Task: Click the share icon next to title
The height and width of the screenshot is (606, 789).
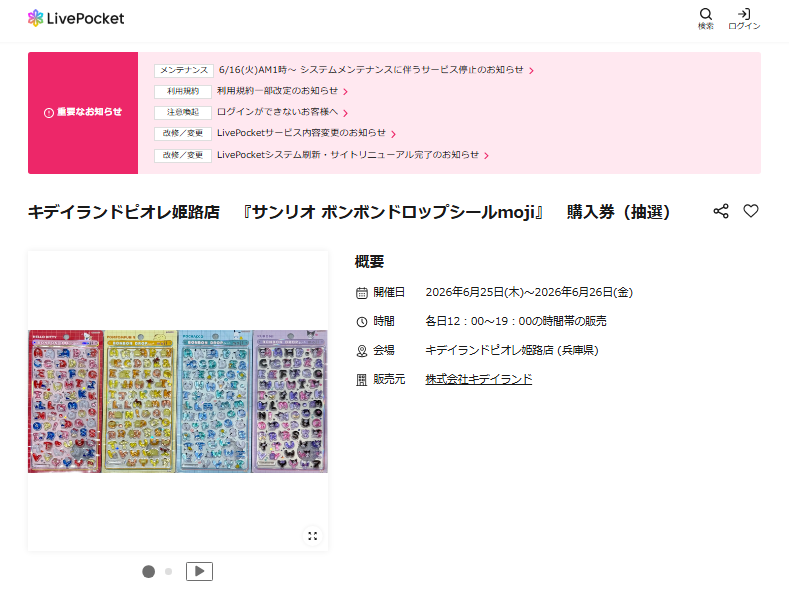Action: 721,211
